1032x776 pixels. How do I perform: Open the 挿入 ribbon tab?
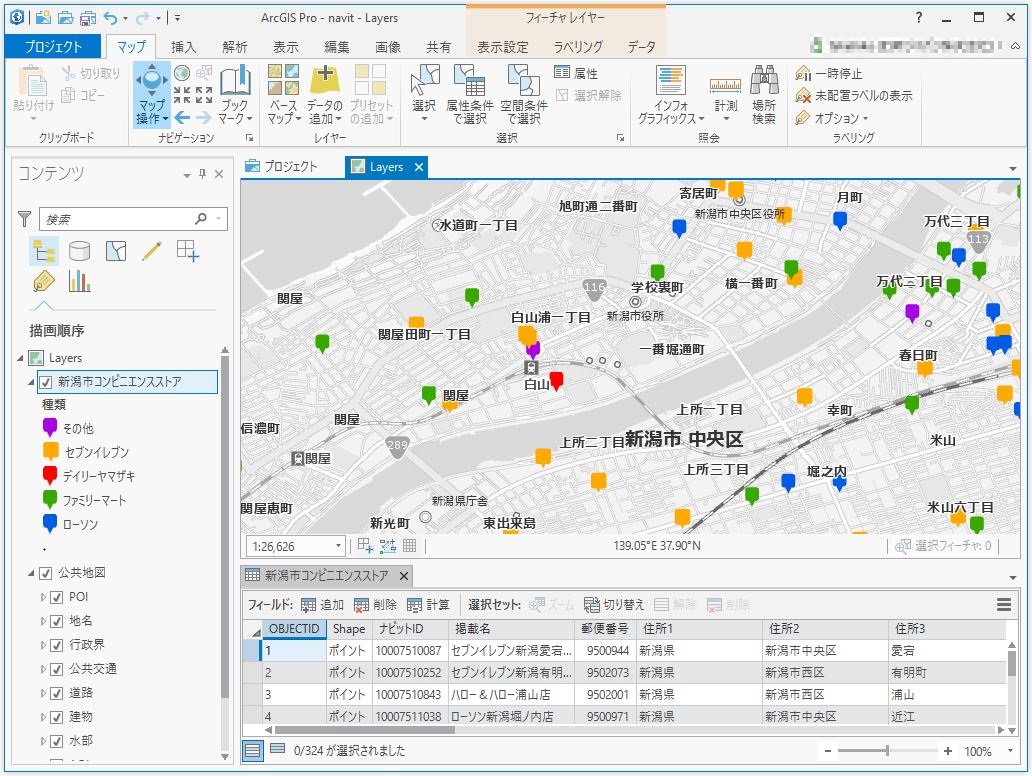tap(184, 47)
